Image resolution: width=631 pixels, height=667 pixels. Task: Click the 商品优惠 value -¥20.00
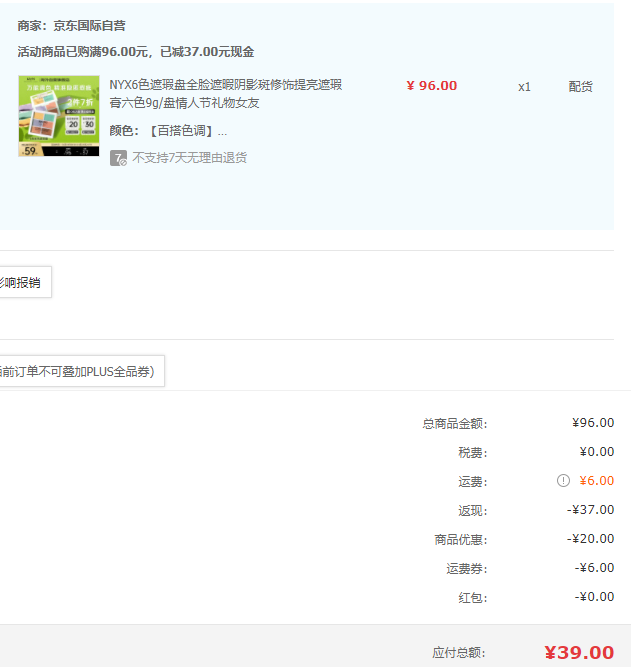[590, 539]
